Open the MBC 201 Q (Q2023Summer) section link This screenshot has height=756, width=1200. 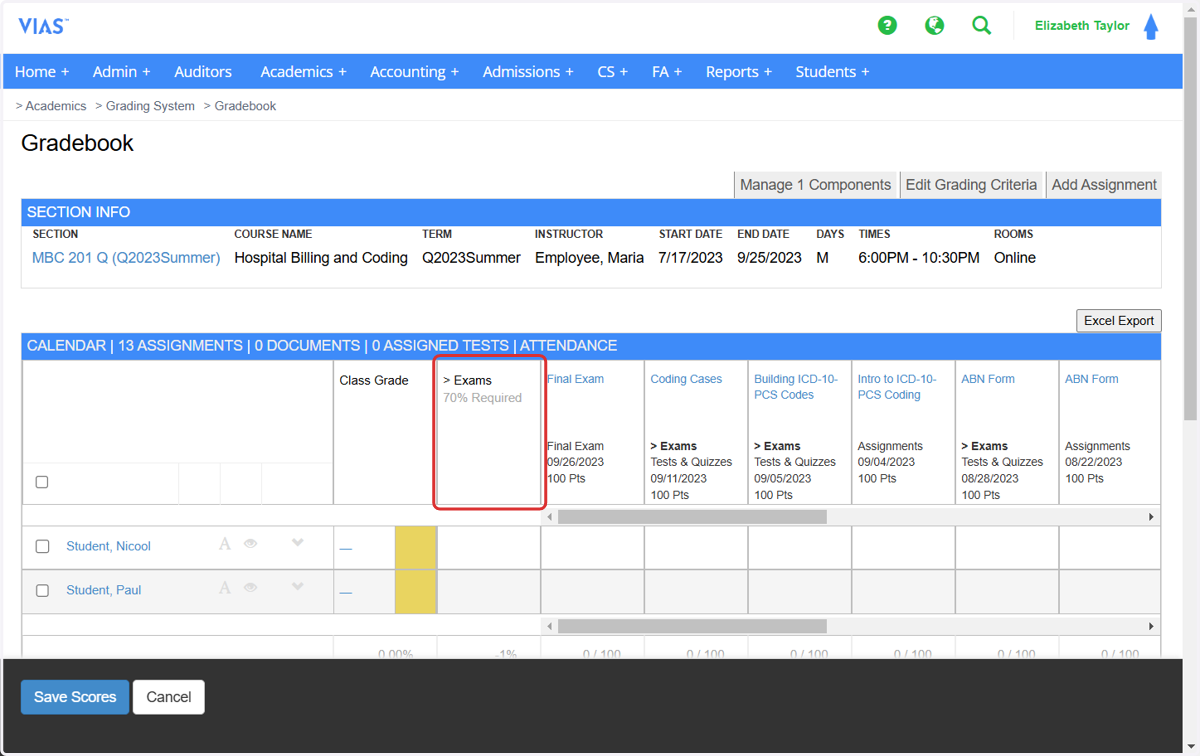point(126,258)
